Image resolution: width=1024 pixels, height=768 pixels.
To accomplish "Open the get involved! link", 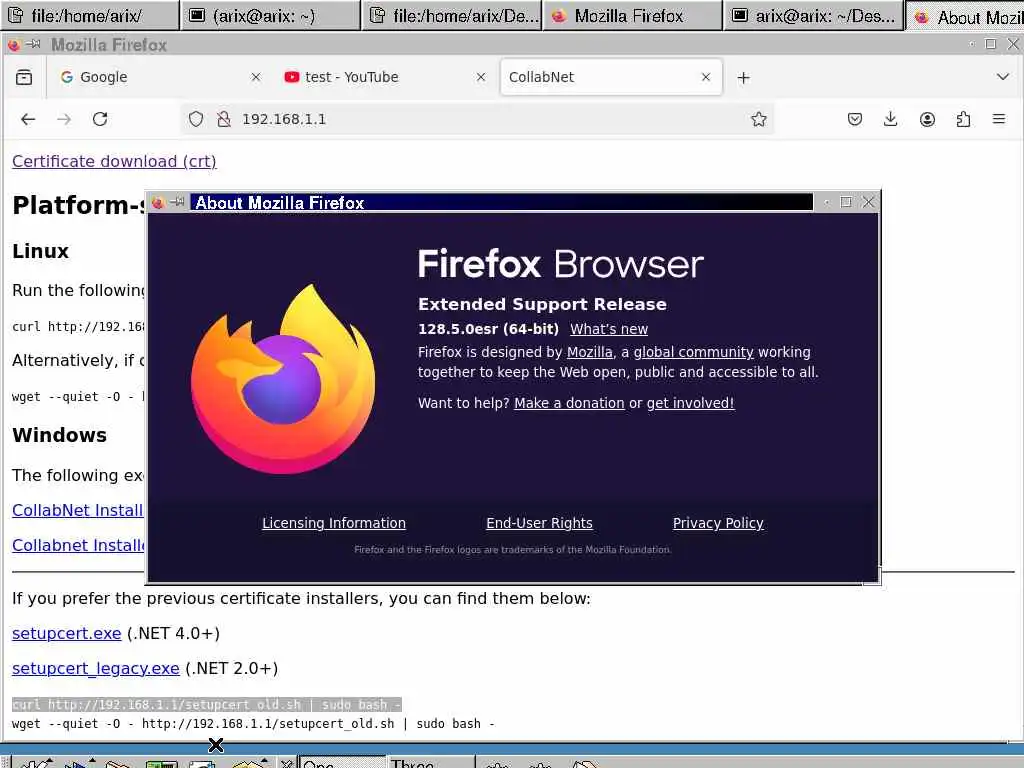I will click(x=690, y=403).
